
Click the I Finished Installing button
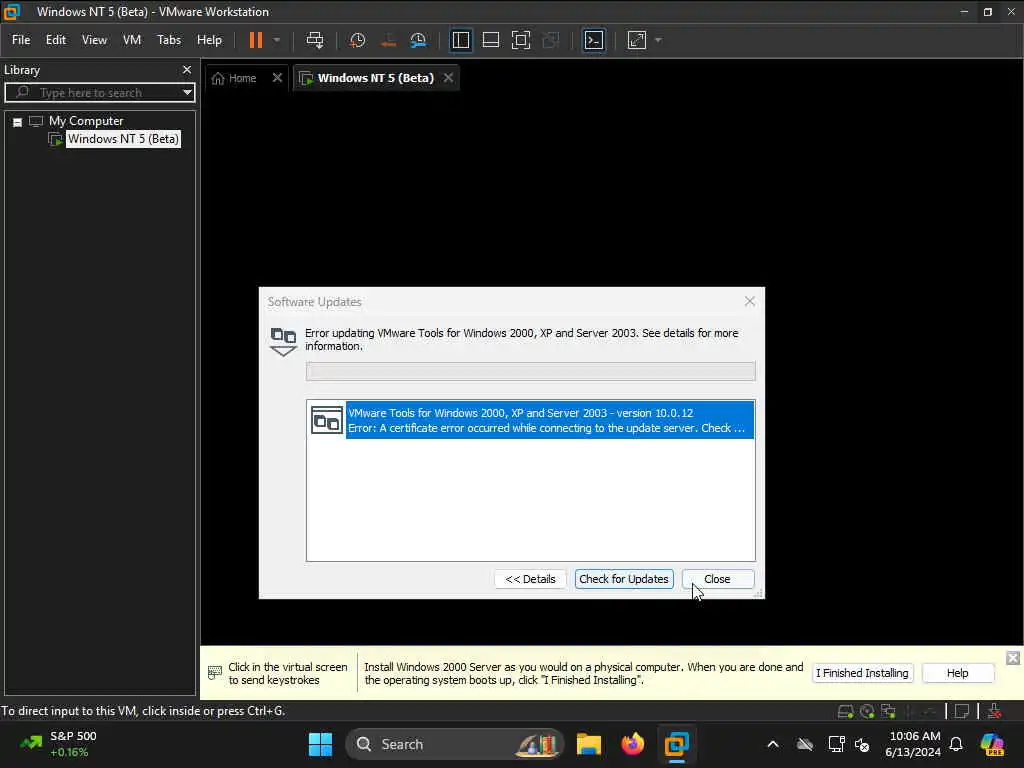tap(862, 673)
